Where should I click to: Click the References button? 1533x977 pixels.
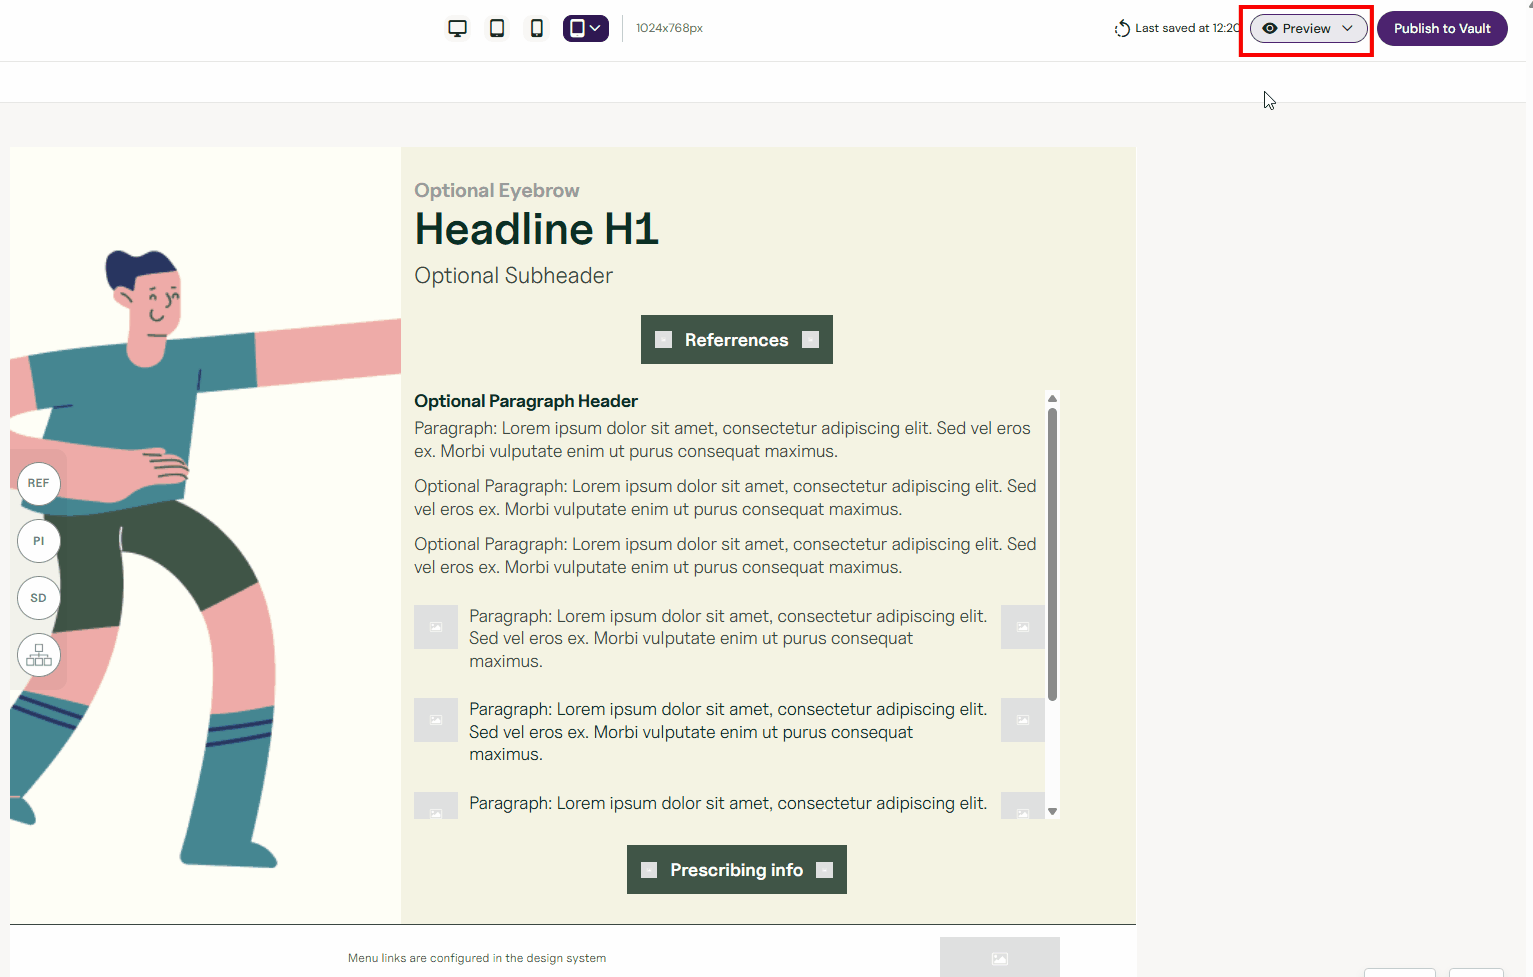pos(736,340)
